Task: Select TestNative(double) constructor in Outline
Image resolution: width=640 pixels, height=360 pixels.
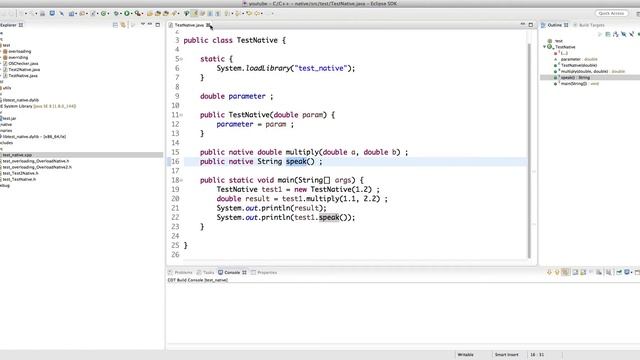Action: pos(576,65)
